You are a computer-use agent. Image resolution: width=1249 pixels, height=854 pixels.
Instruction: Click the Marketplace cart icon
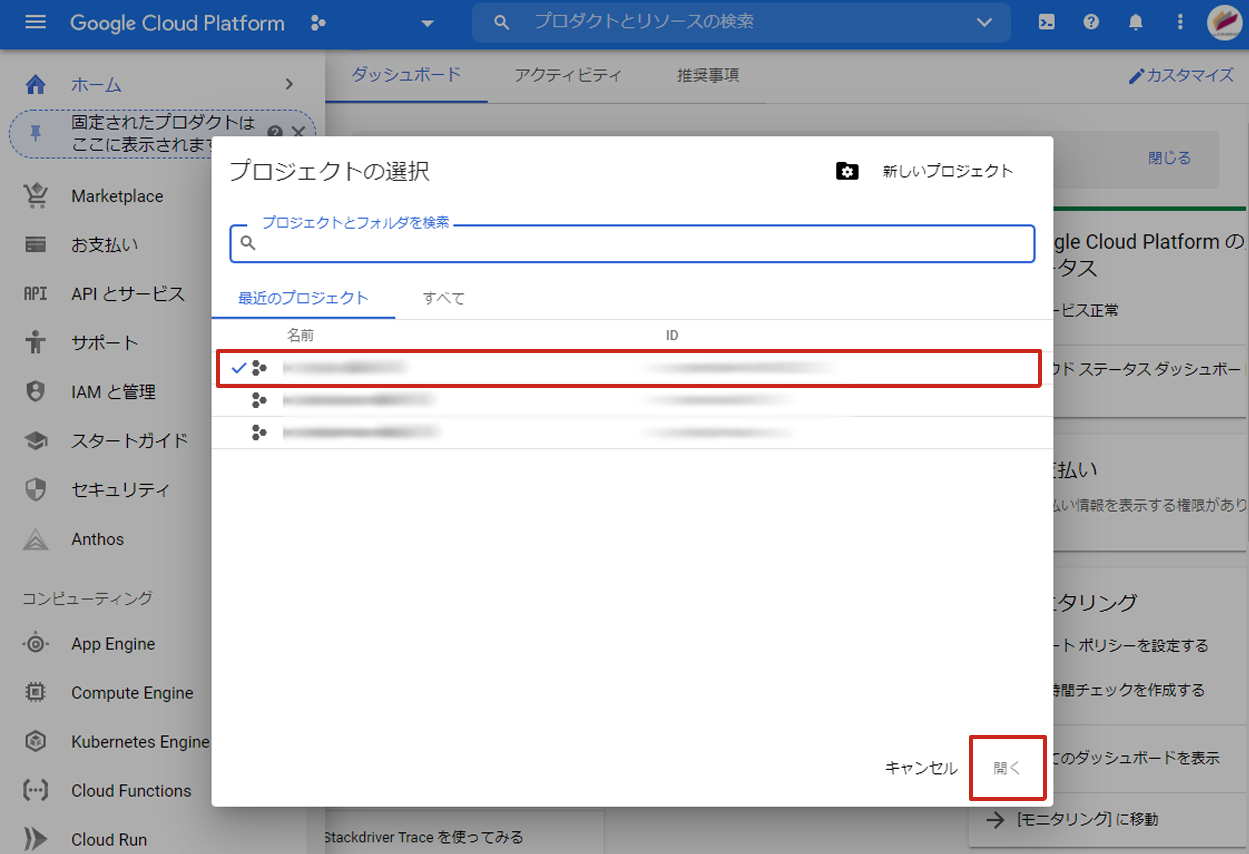(x=35, y=196)
